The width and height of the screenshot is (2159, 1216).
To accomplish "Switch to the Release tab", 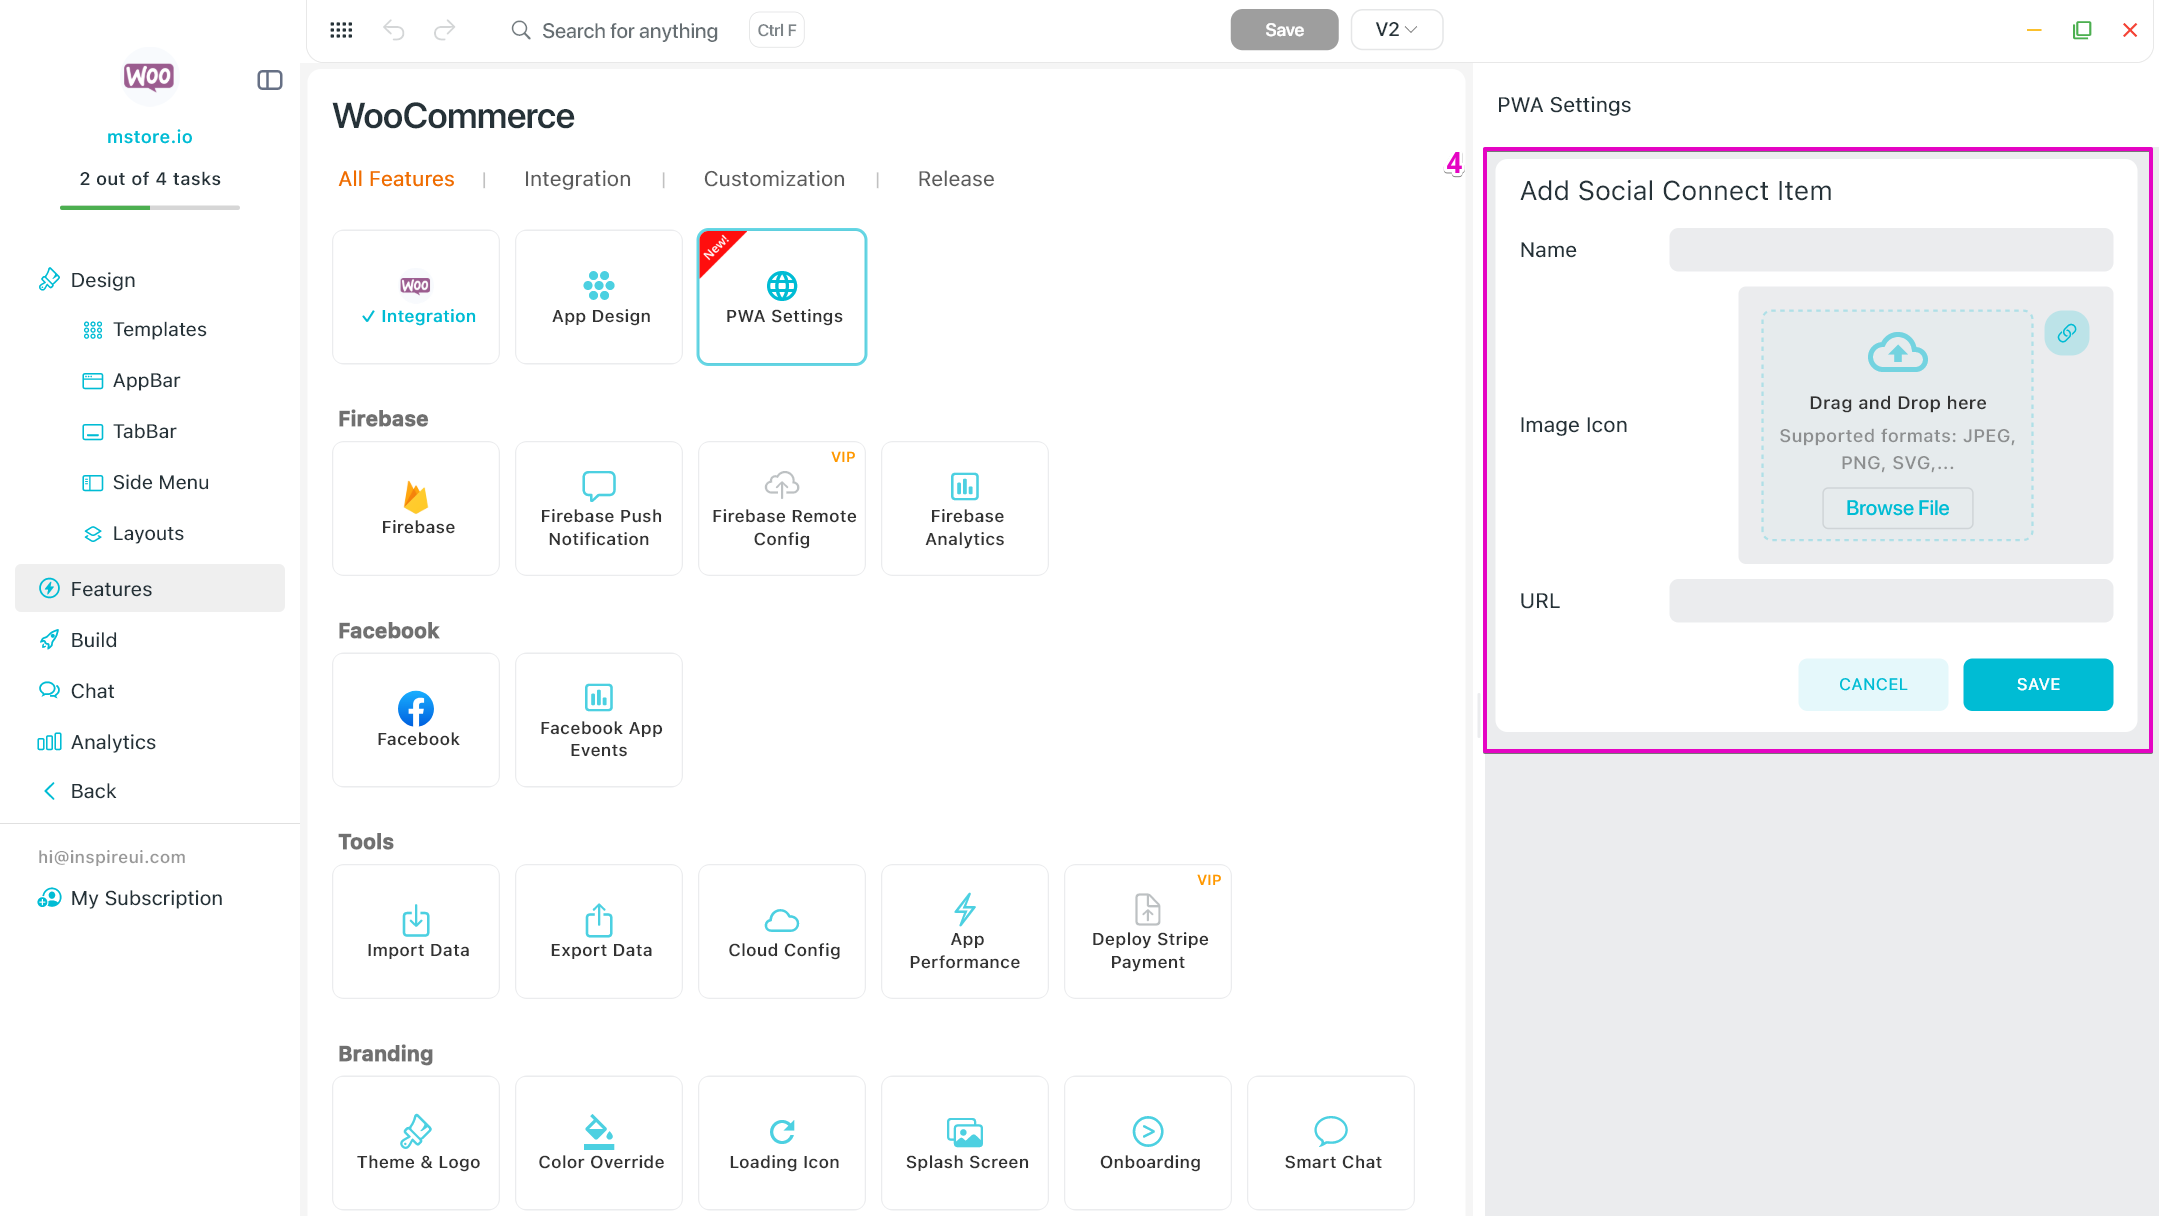I will [x=955, y=179].
